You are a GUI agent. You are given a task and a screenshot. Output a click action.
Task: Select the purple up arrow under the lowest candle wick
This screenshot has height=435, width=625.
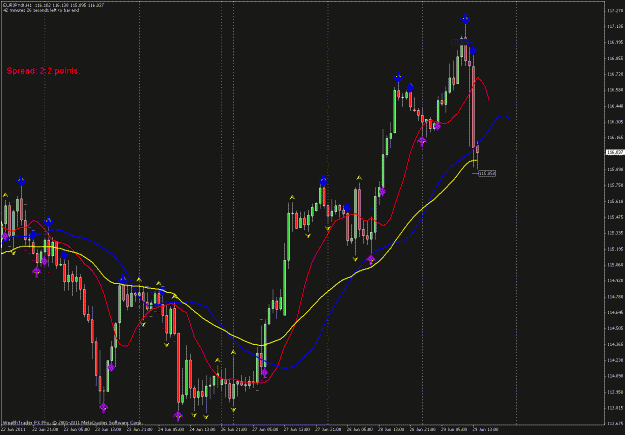pyautogui.click(x=178, y=416)
